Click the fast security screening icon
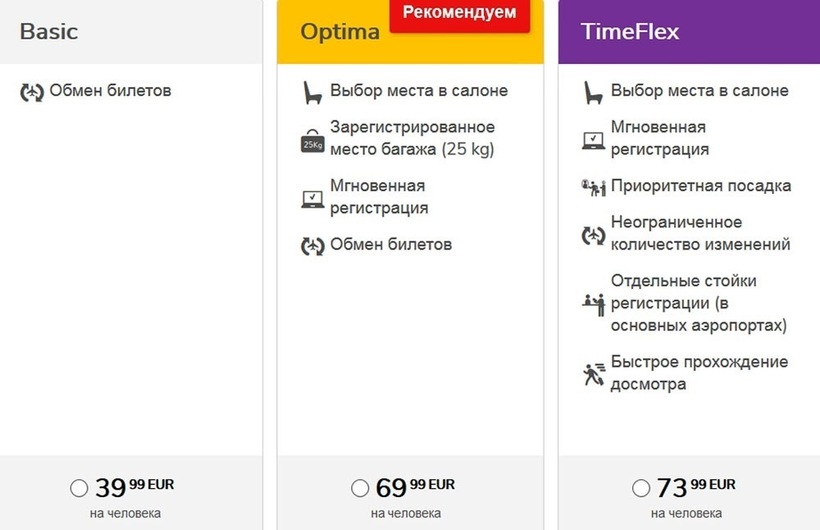 (x=594, y=375)
